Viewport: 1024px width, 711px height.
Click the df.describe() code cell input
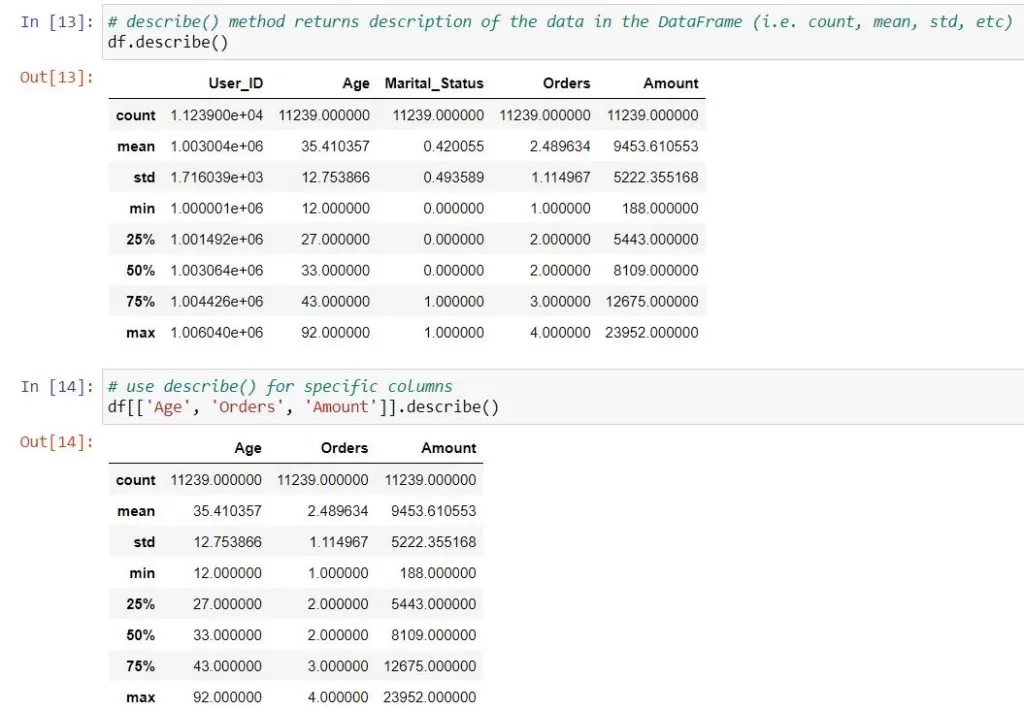point(565,32)
